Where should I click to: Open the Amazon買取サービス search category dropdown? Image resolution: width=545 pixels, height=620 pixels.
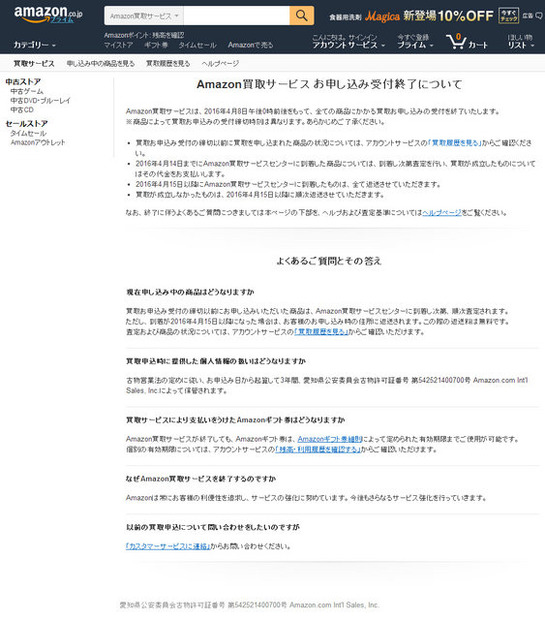tap(144, 16)
